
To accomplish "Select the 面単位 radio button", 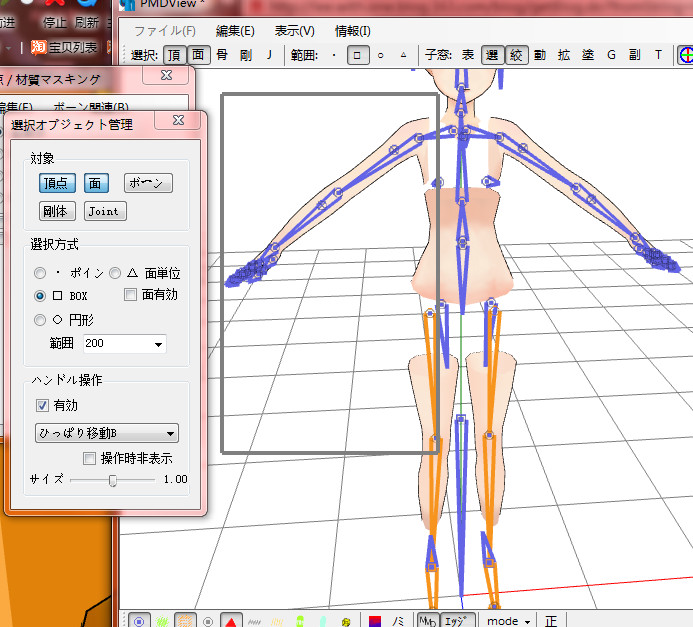I will pyautogui.click(x=115, y=273).
